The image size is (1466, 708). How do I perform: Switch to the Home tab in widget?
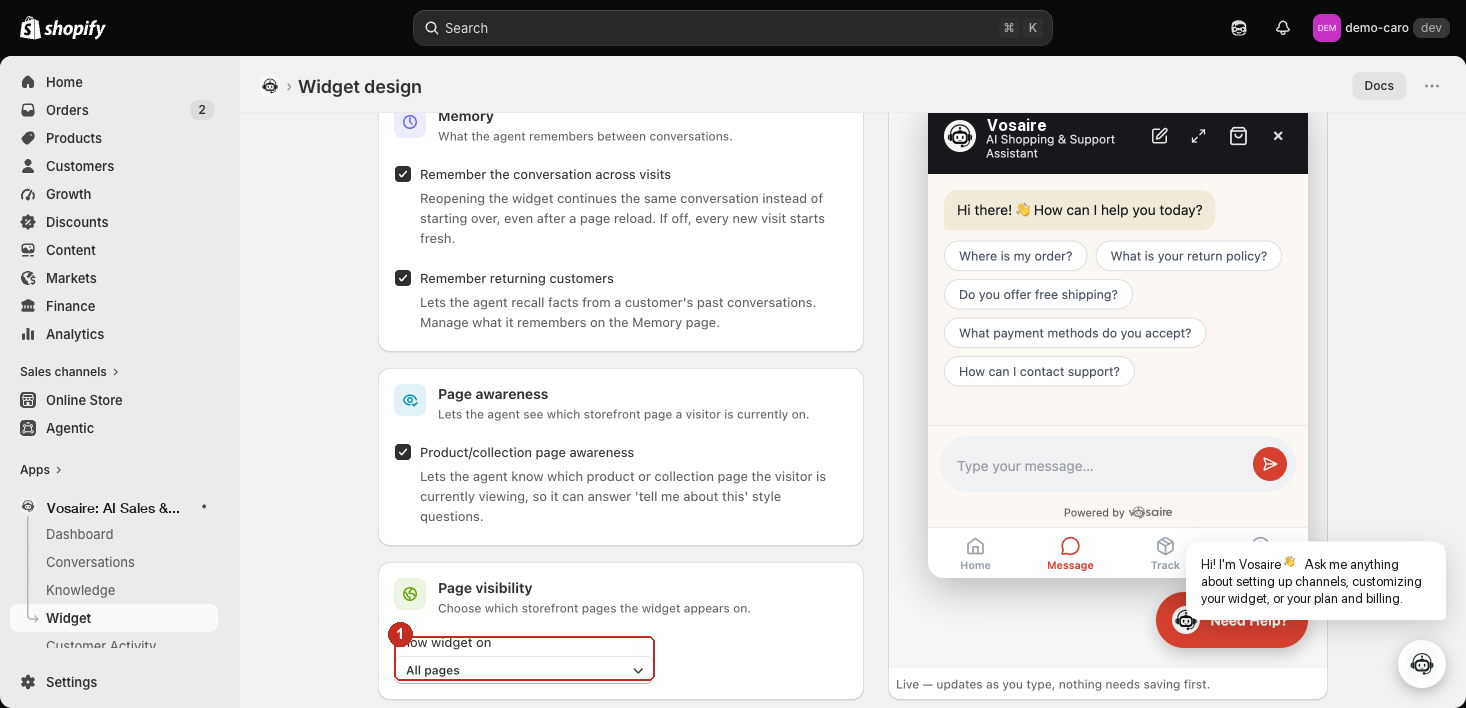coord(975,553)
